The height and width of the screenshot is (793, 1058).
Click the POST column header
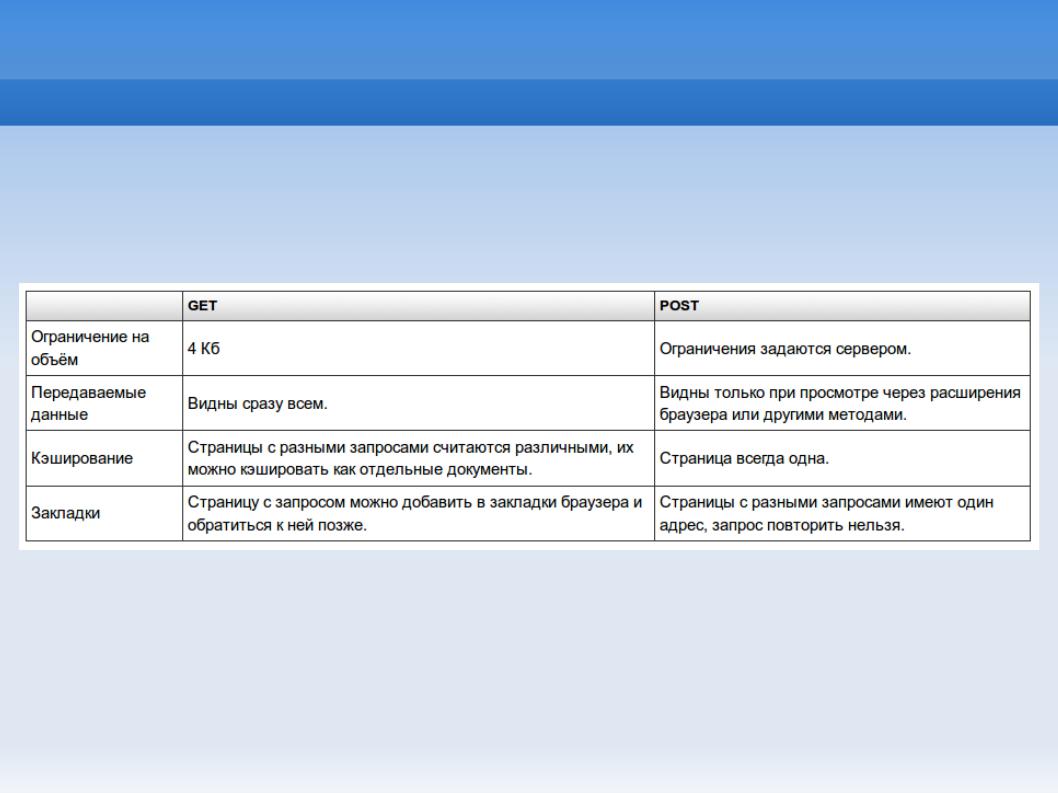pyautogui.click(x=842, y=306)
